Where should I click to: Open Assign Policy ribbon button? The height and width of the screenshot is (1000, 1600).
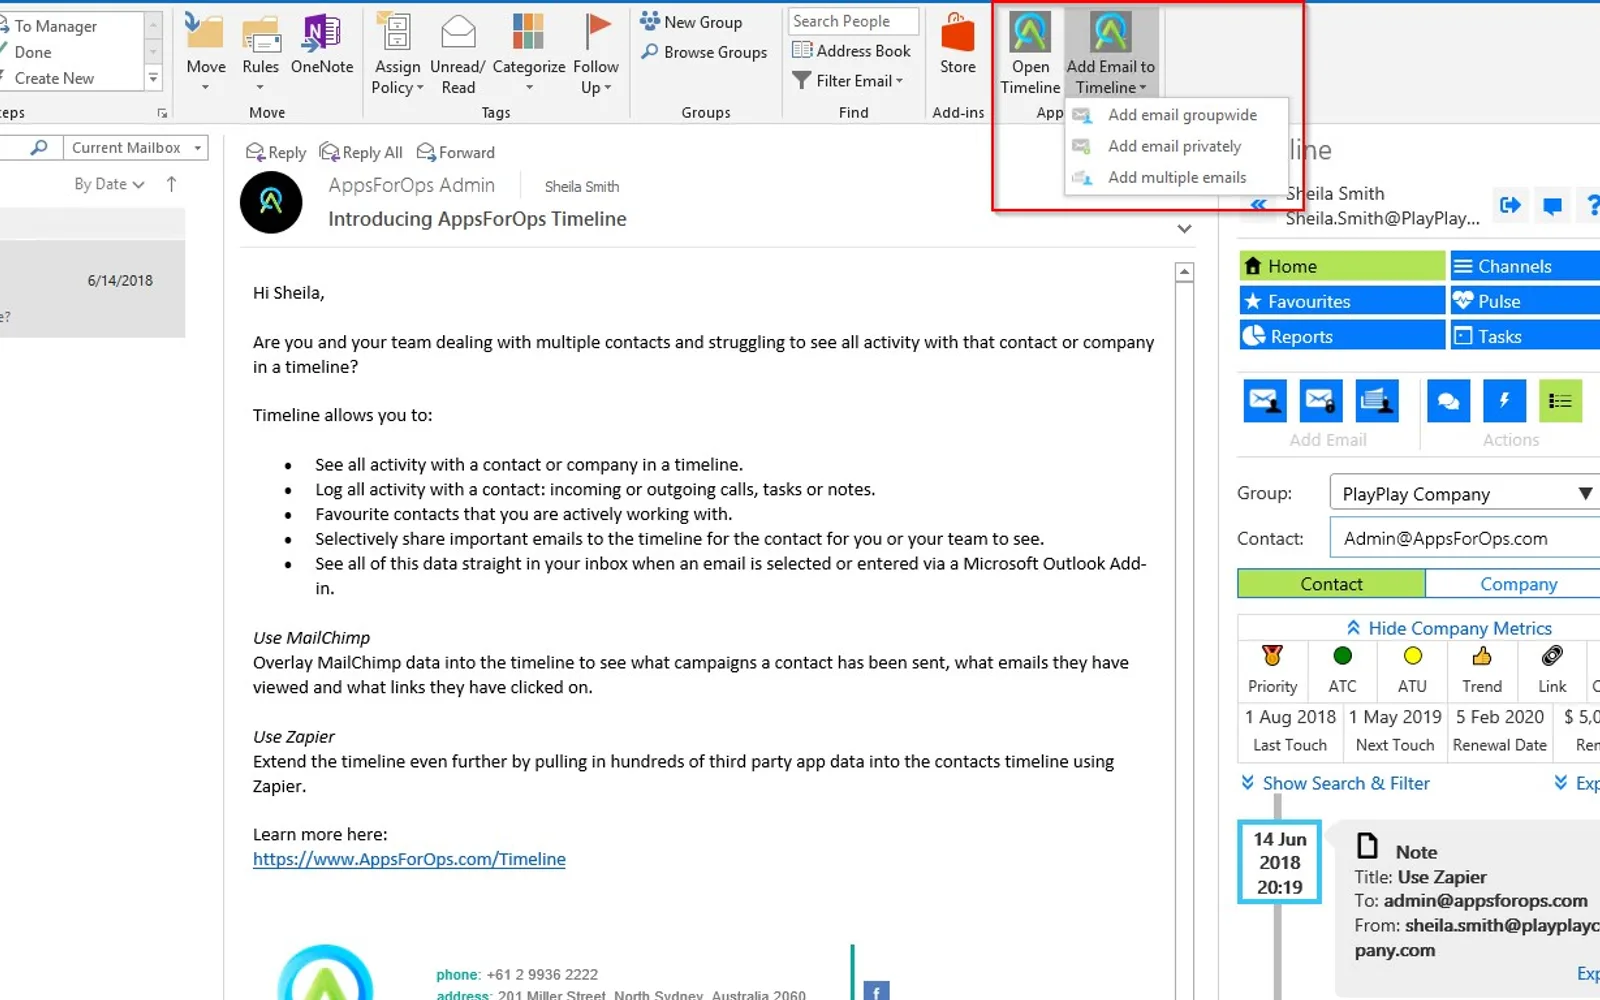tap(397, 54)
